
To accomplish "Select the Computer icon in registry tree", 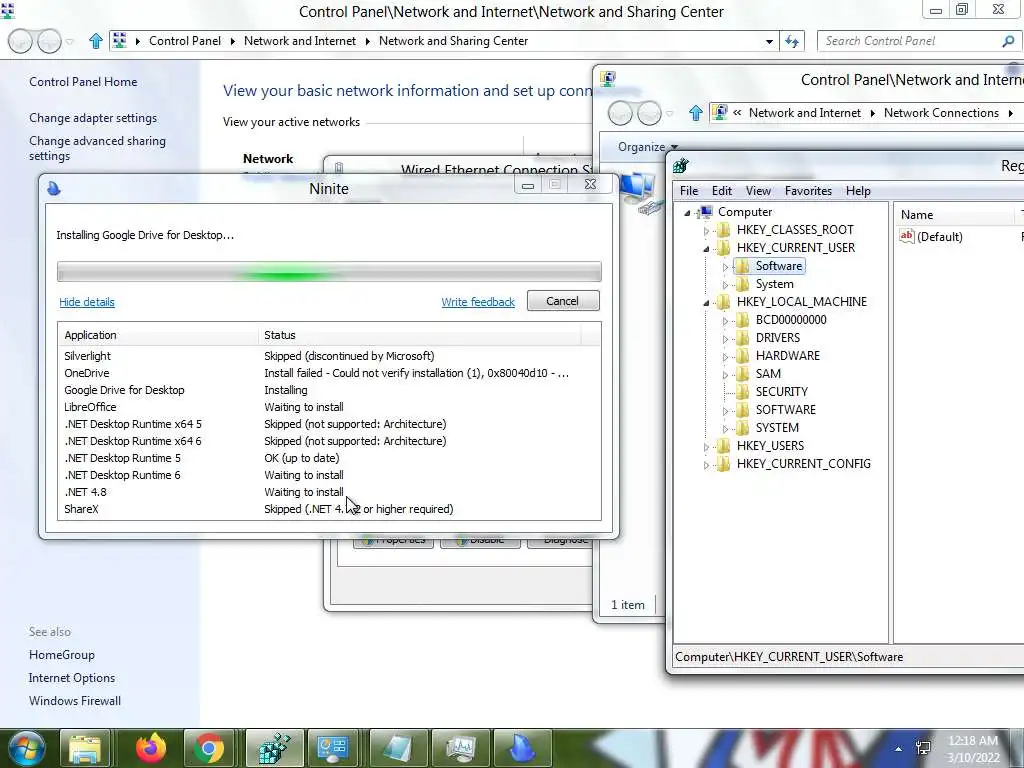I will pos(705,212).
